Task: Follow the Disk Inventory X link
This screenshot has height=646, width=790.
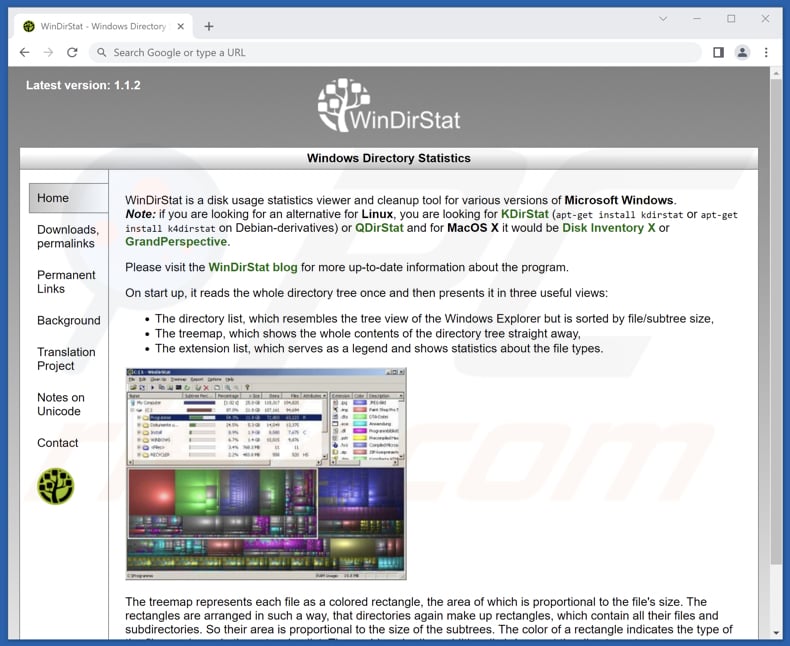Action: tap(609, 228)
